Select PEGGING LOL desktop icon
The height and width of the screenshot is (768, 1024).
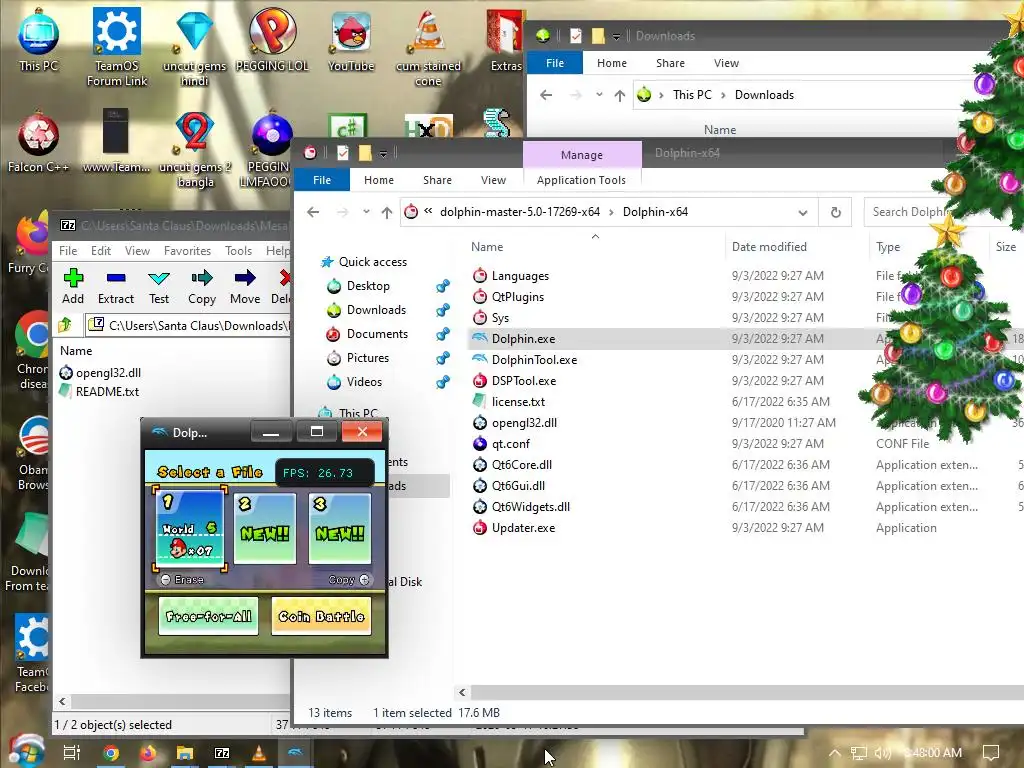(x=272, y=39)
